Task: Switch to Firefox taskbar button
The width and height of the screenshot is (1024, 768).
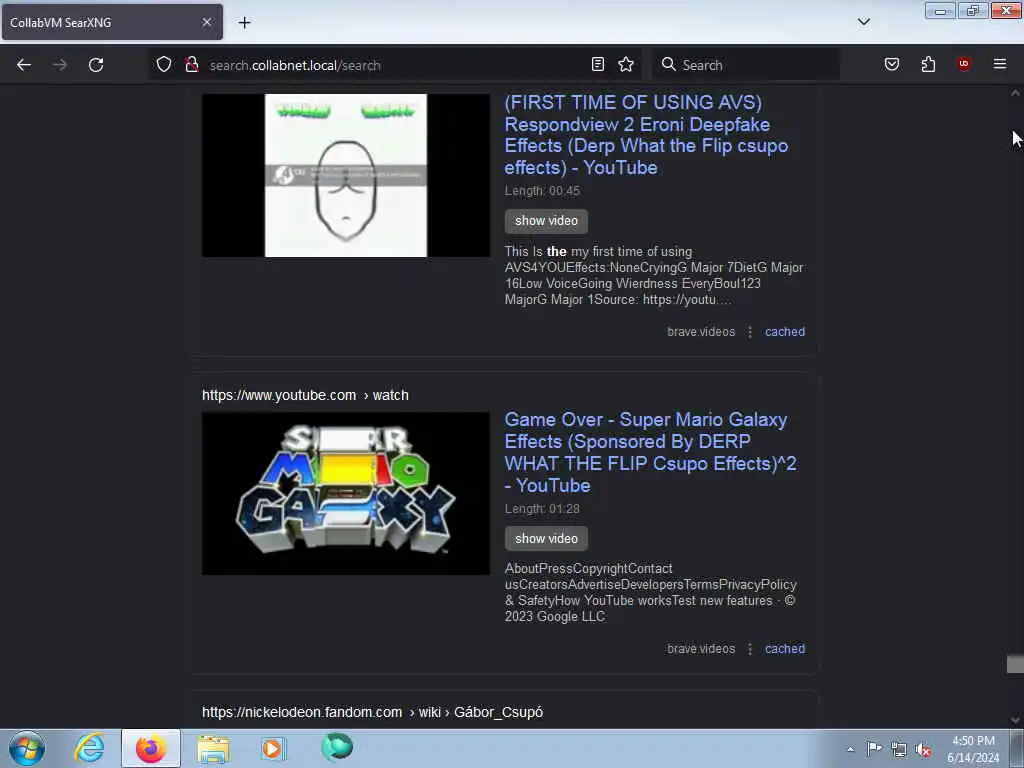Action: pos(151,748)
